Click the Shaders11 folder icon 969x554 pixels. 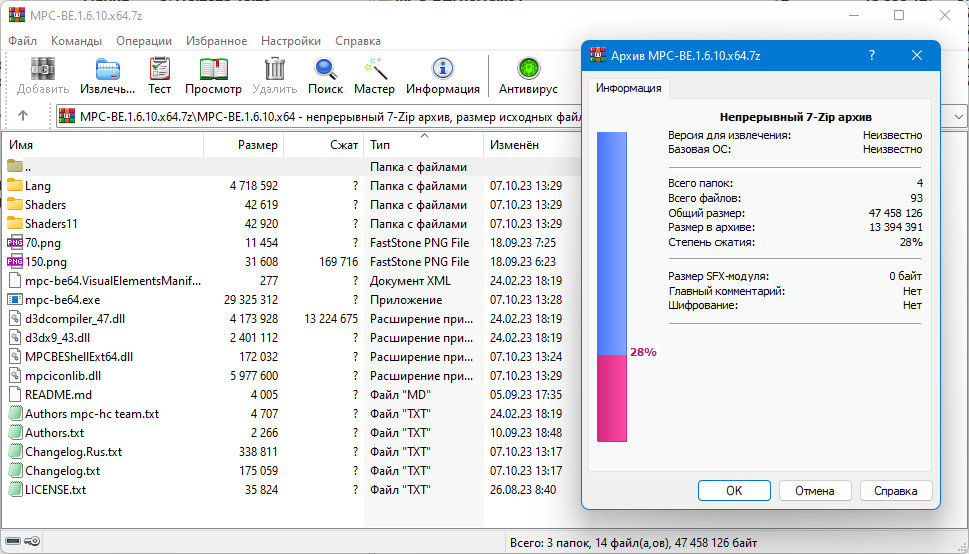15,223
